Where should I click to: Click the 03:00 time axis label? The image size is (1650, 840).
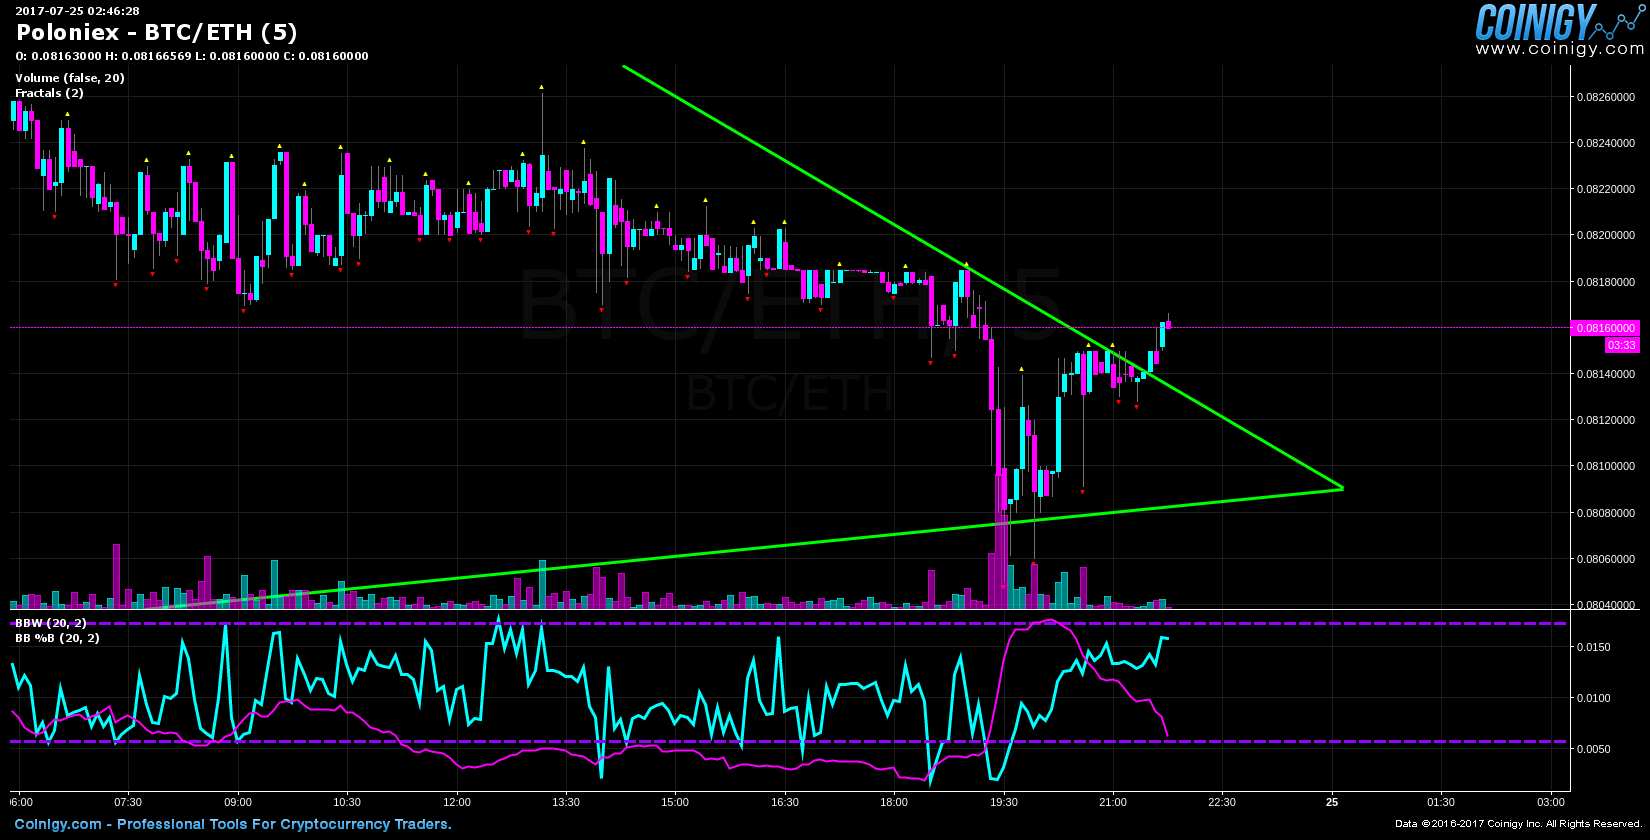point(1551,802)
